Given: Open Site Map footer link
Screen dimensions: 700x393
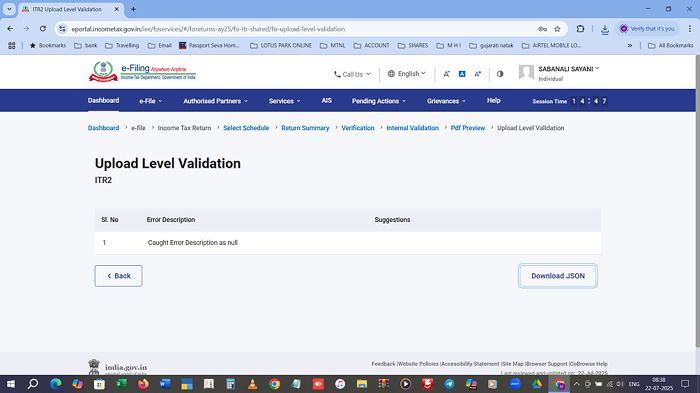Looking at the screenshot, I should point(512,364).
